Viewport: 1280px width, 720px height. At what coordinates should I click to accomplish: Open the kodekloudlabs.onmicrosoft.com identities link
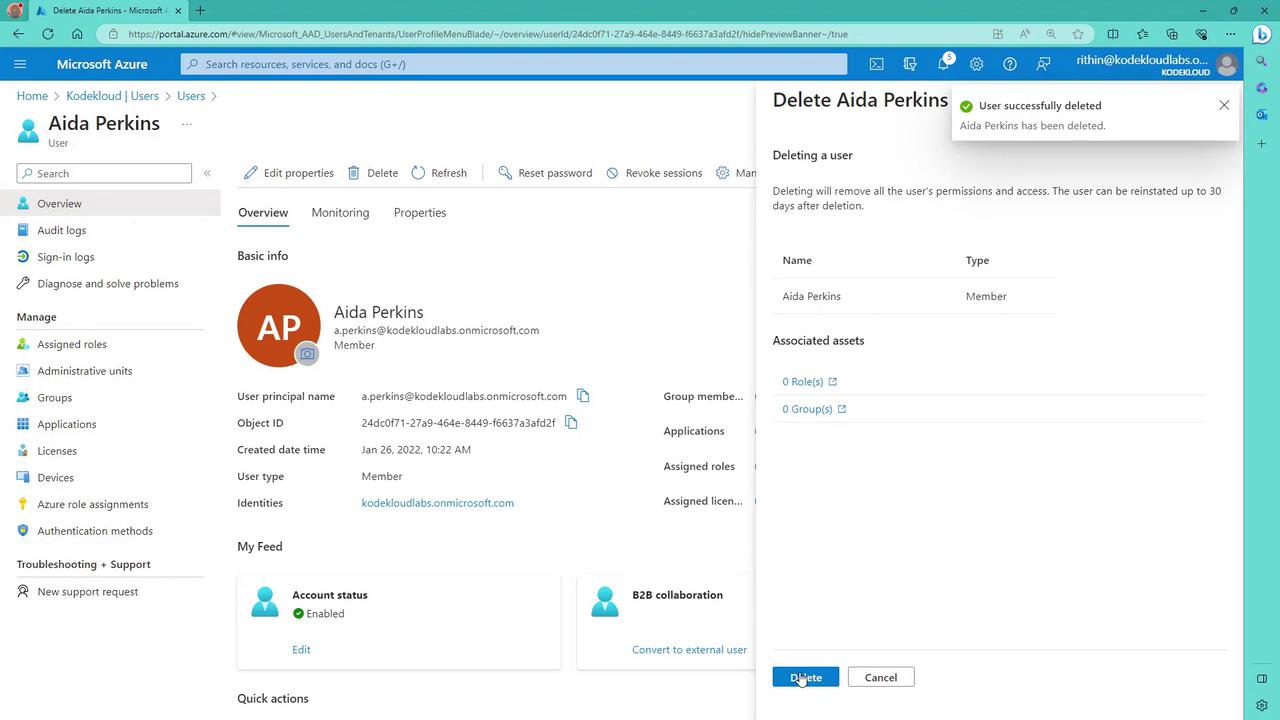[437, 503]
